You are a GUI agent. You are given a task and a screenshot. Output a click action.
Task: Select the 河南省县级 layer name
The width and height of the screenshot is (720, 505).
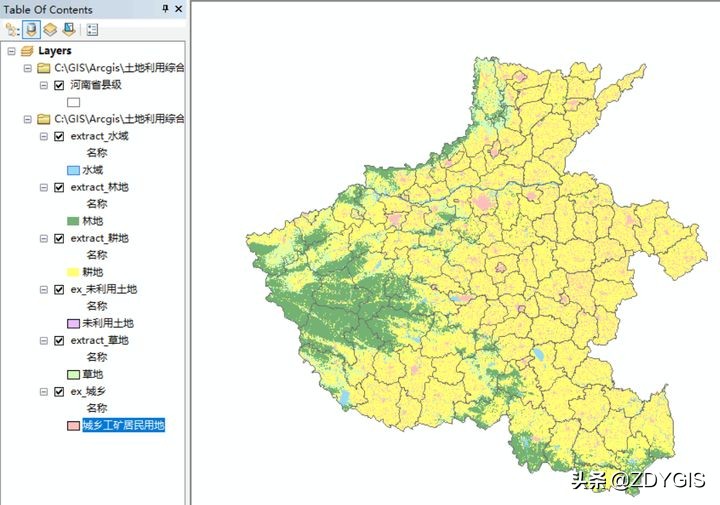pyautogui.click(x=96, y=85)
